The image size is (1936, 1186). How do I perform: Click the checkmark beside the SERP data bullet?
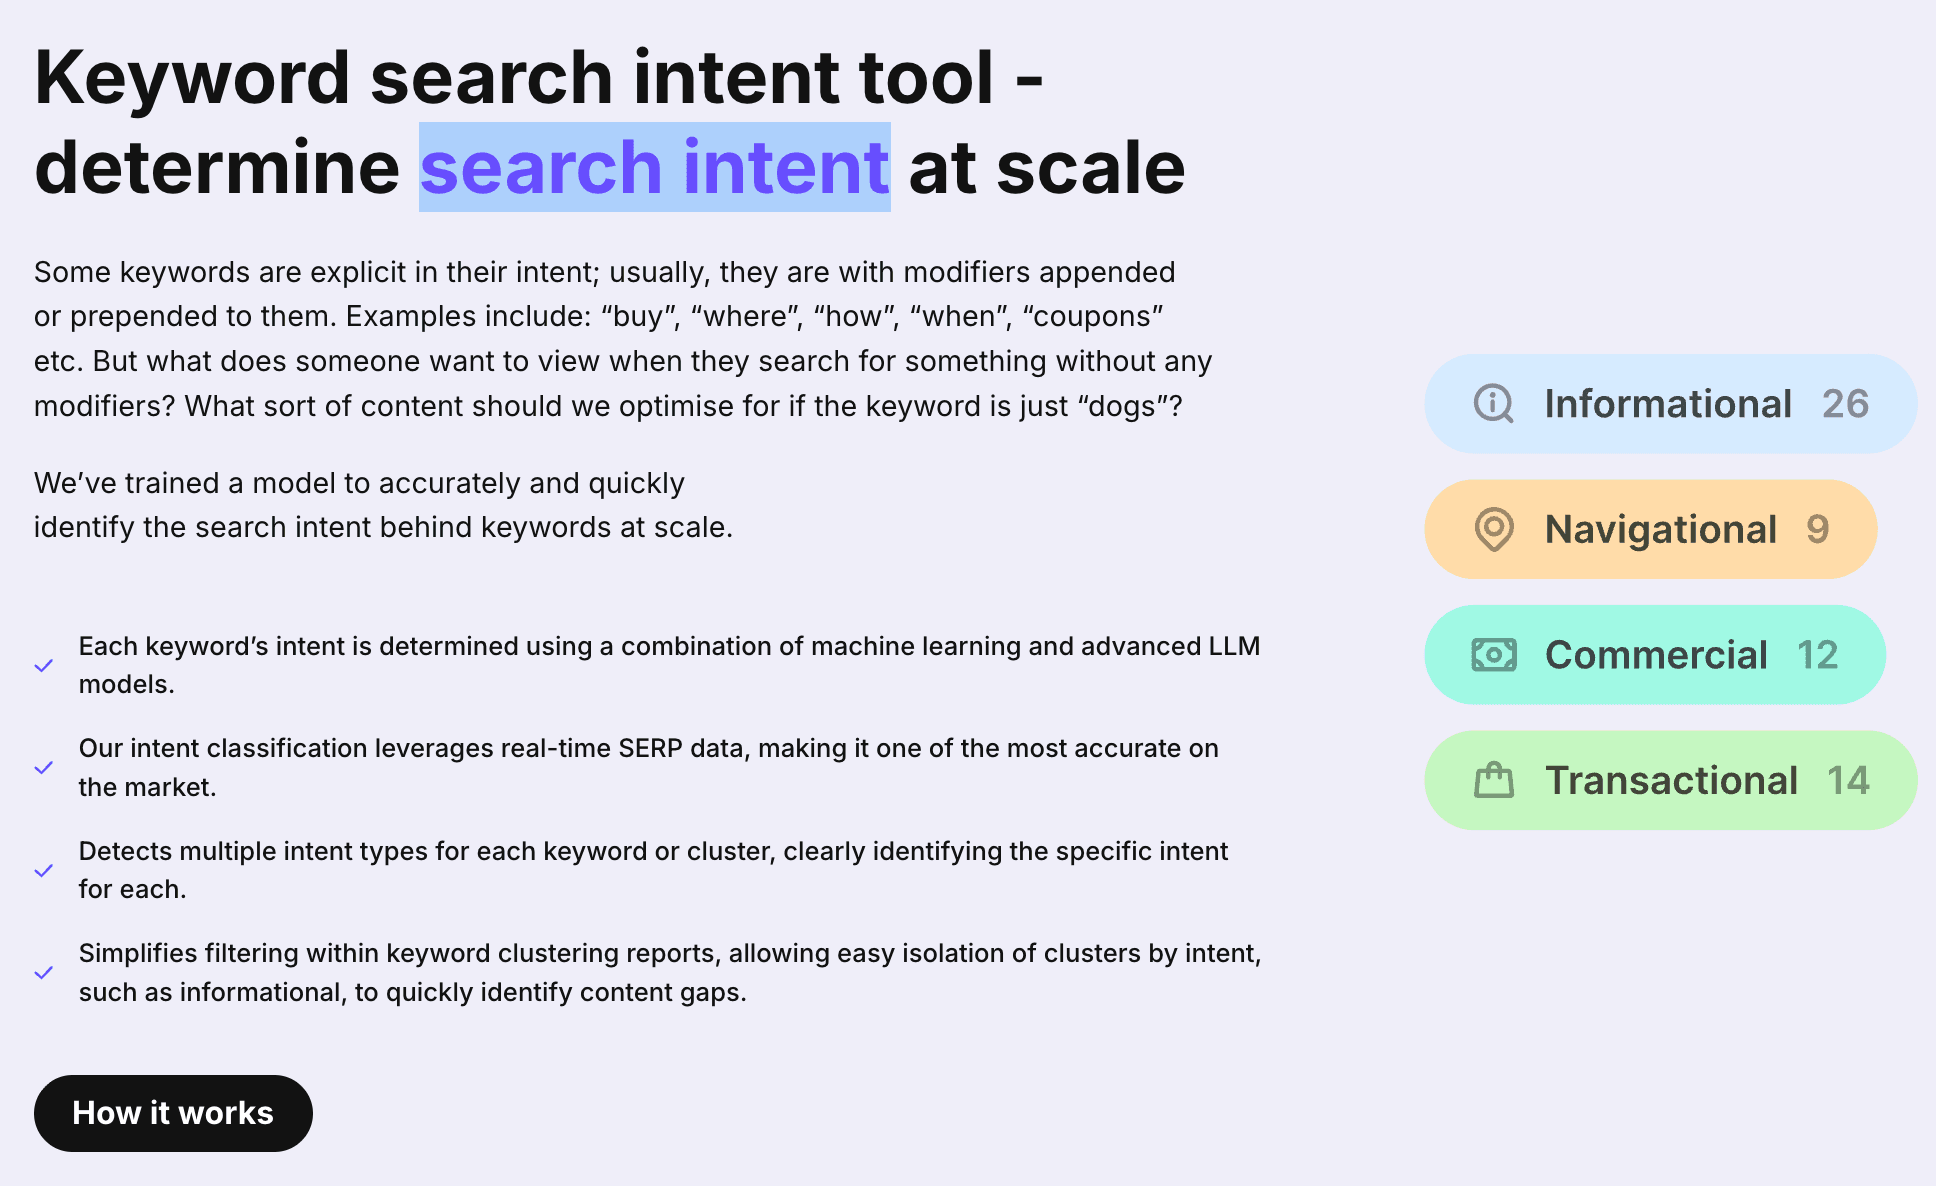click(44, 767)
